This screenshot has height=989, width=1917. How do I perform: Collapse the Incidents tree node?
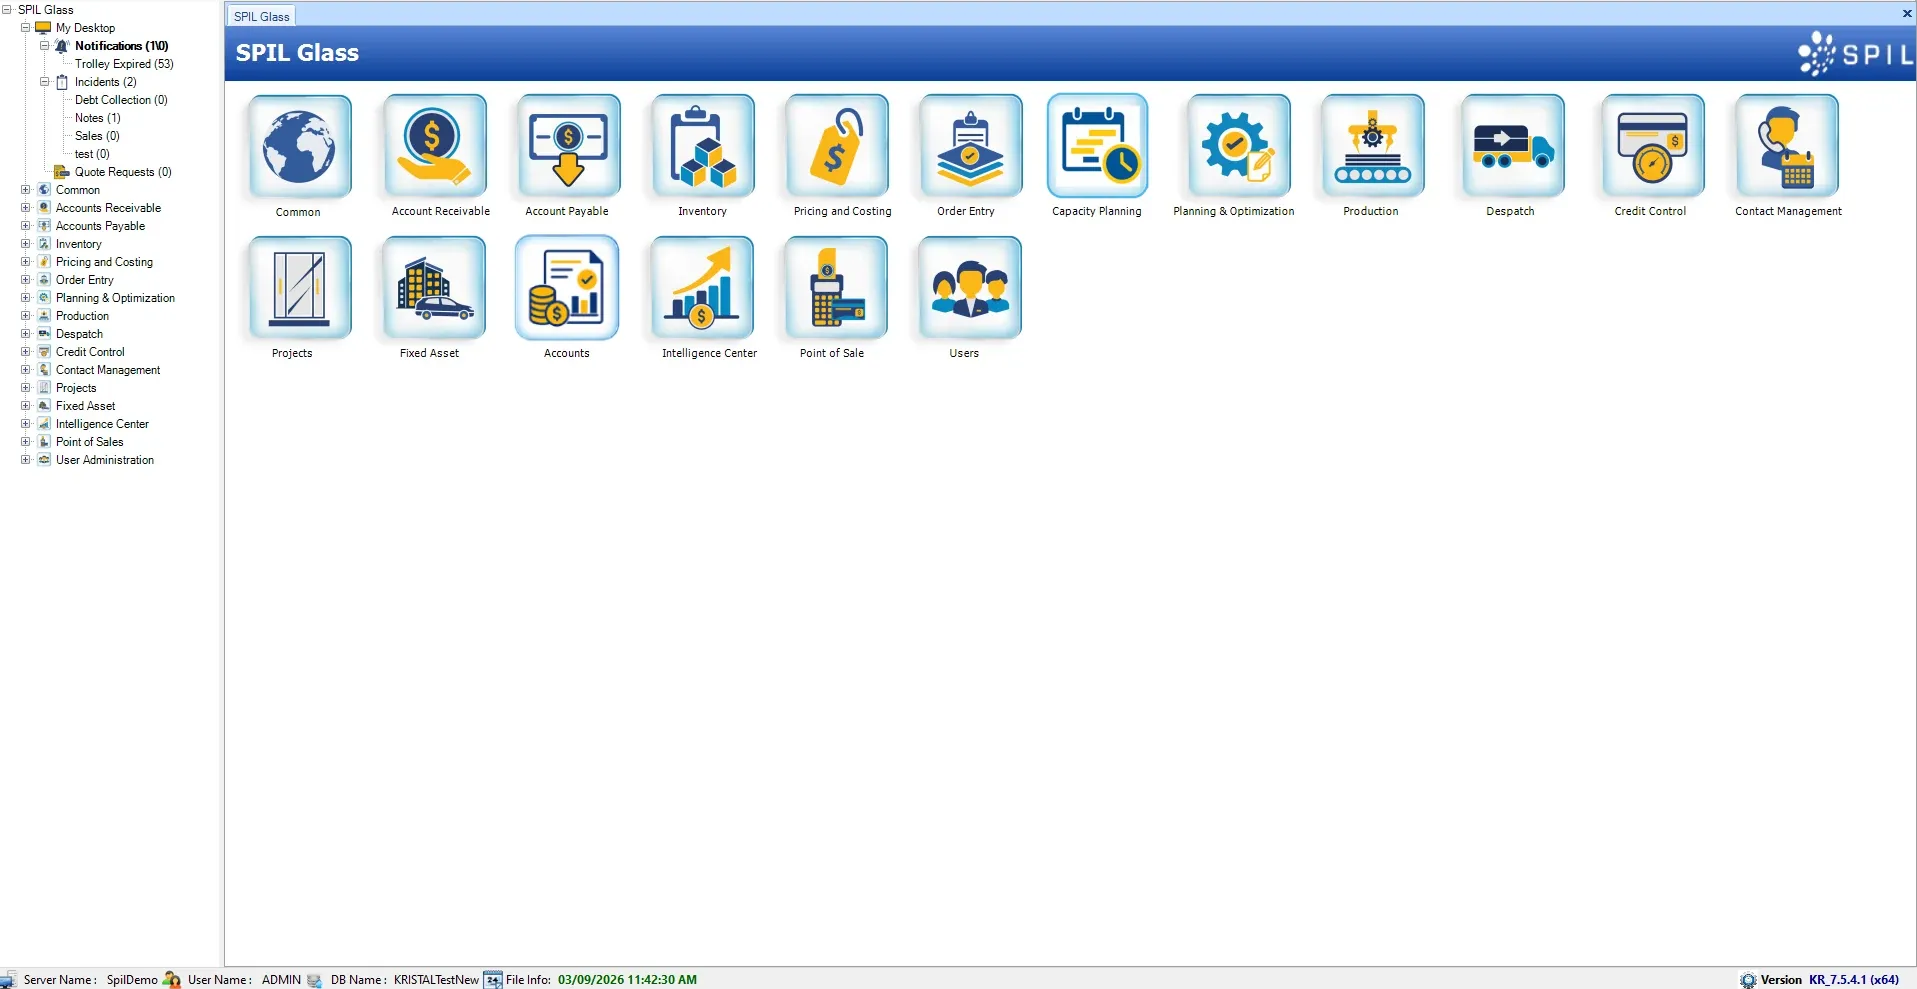coord(44,82)
